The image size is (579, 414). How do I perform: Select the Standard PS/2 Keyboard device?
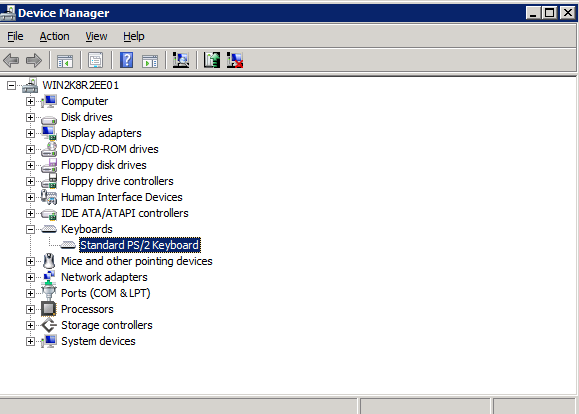pos(140,245)
